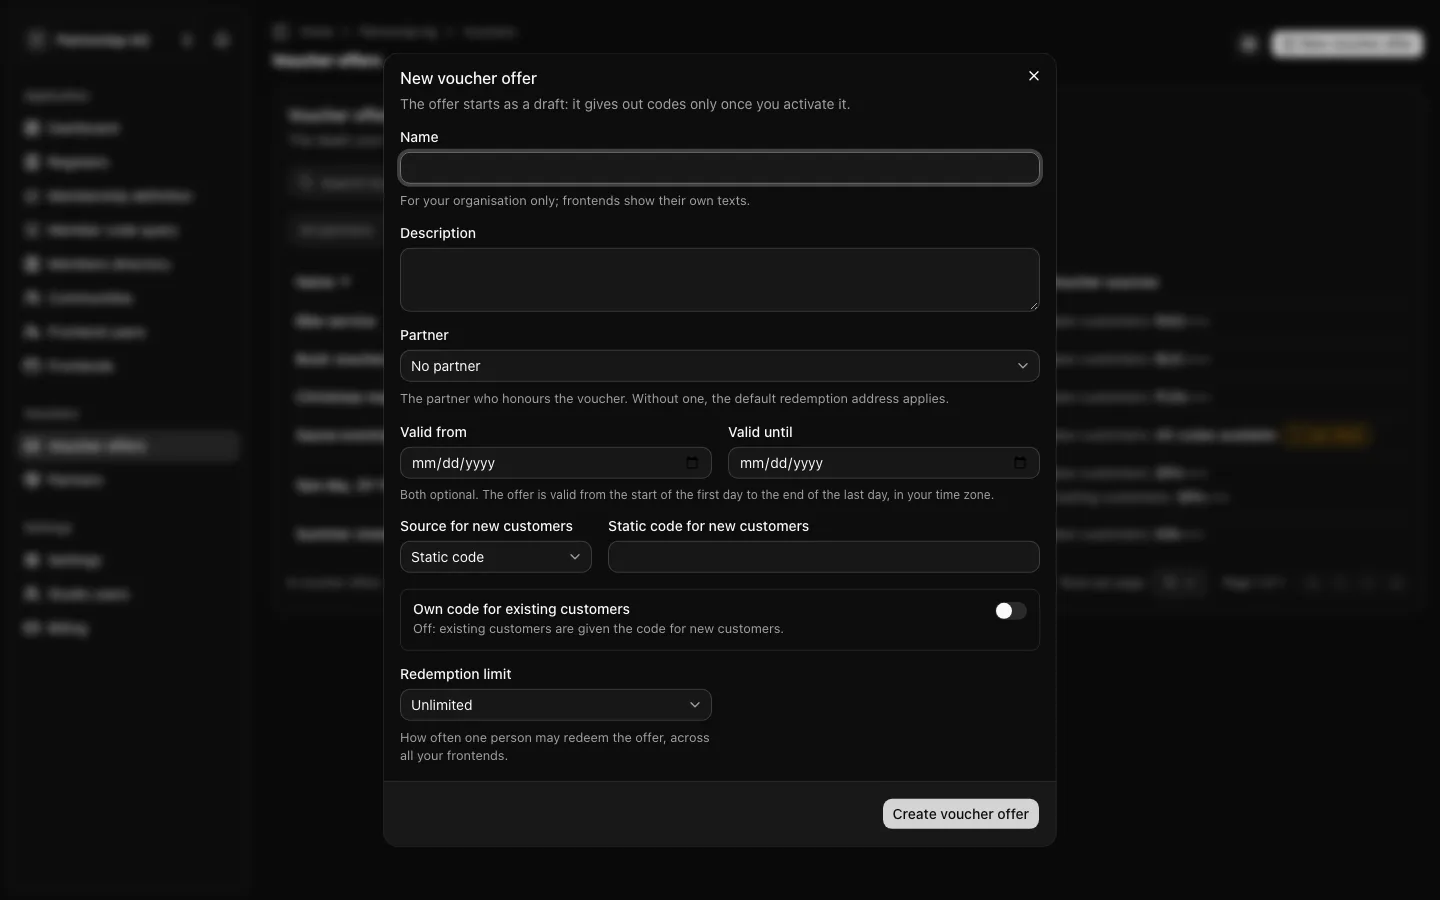Expand Source for new customers dropdown
Image resolution: width=1440 pixels, height=900 pixels.
click(496, 557)
